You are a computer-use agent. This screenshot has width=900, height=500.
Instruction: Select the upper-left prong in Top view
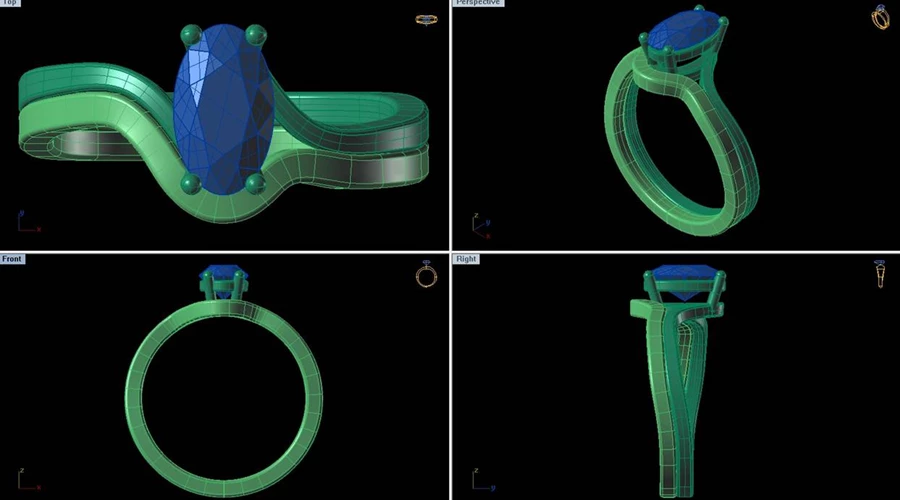tap(188, 37)
